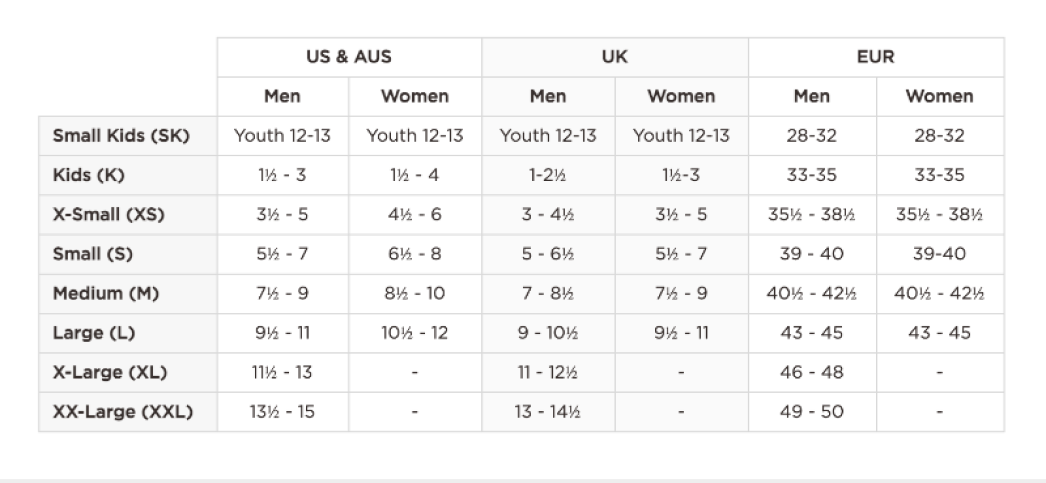The width and height of the screenshot is (1046, 483).
Task: Click the Medium (M) row label
Action: click(106, 293)
